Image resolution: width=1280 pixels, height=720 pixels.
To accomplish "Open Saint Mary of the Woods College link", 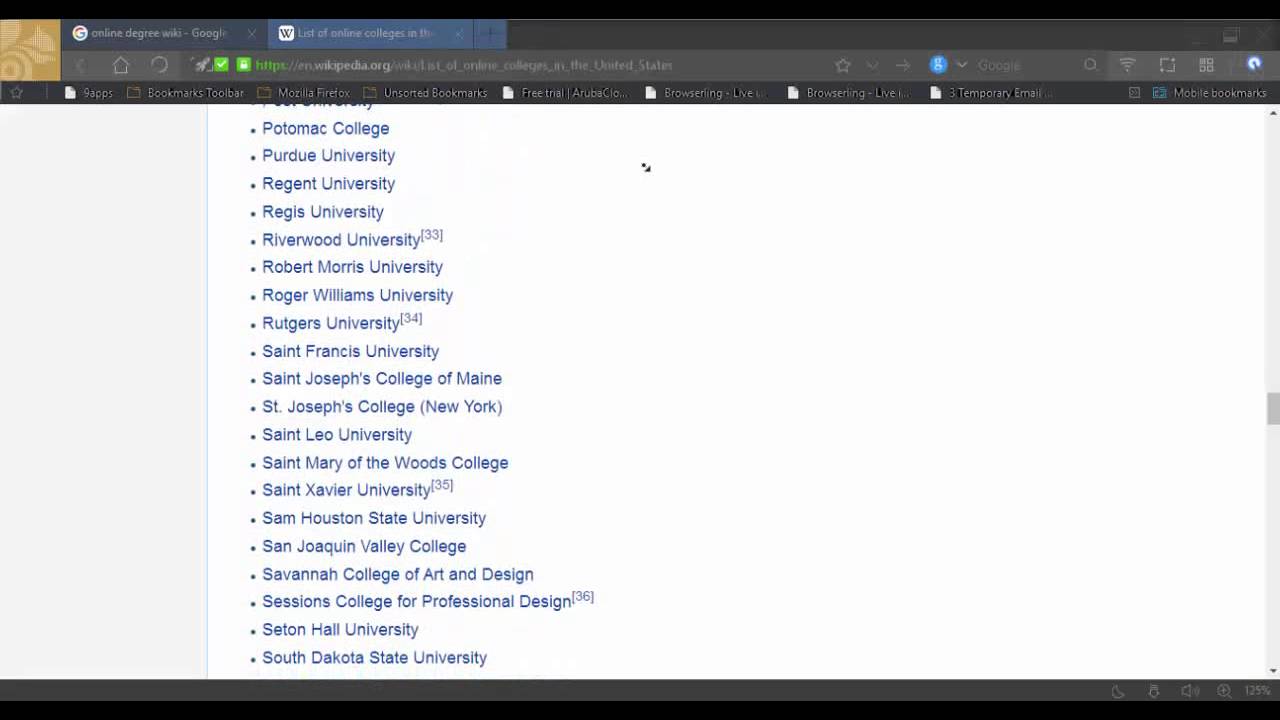I will pyautogui.click(x=385, y=463).
